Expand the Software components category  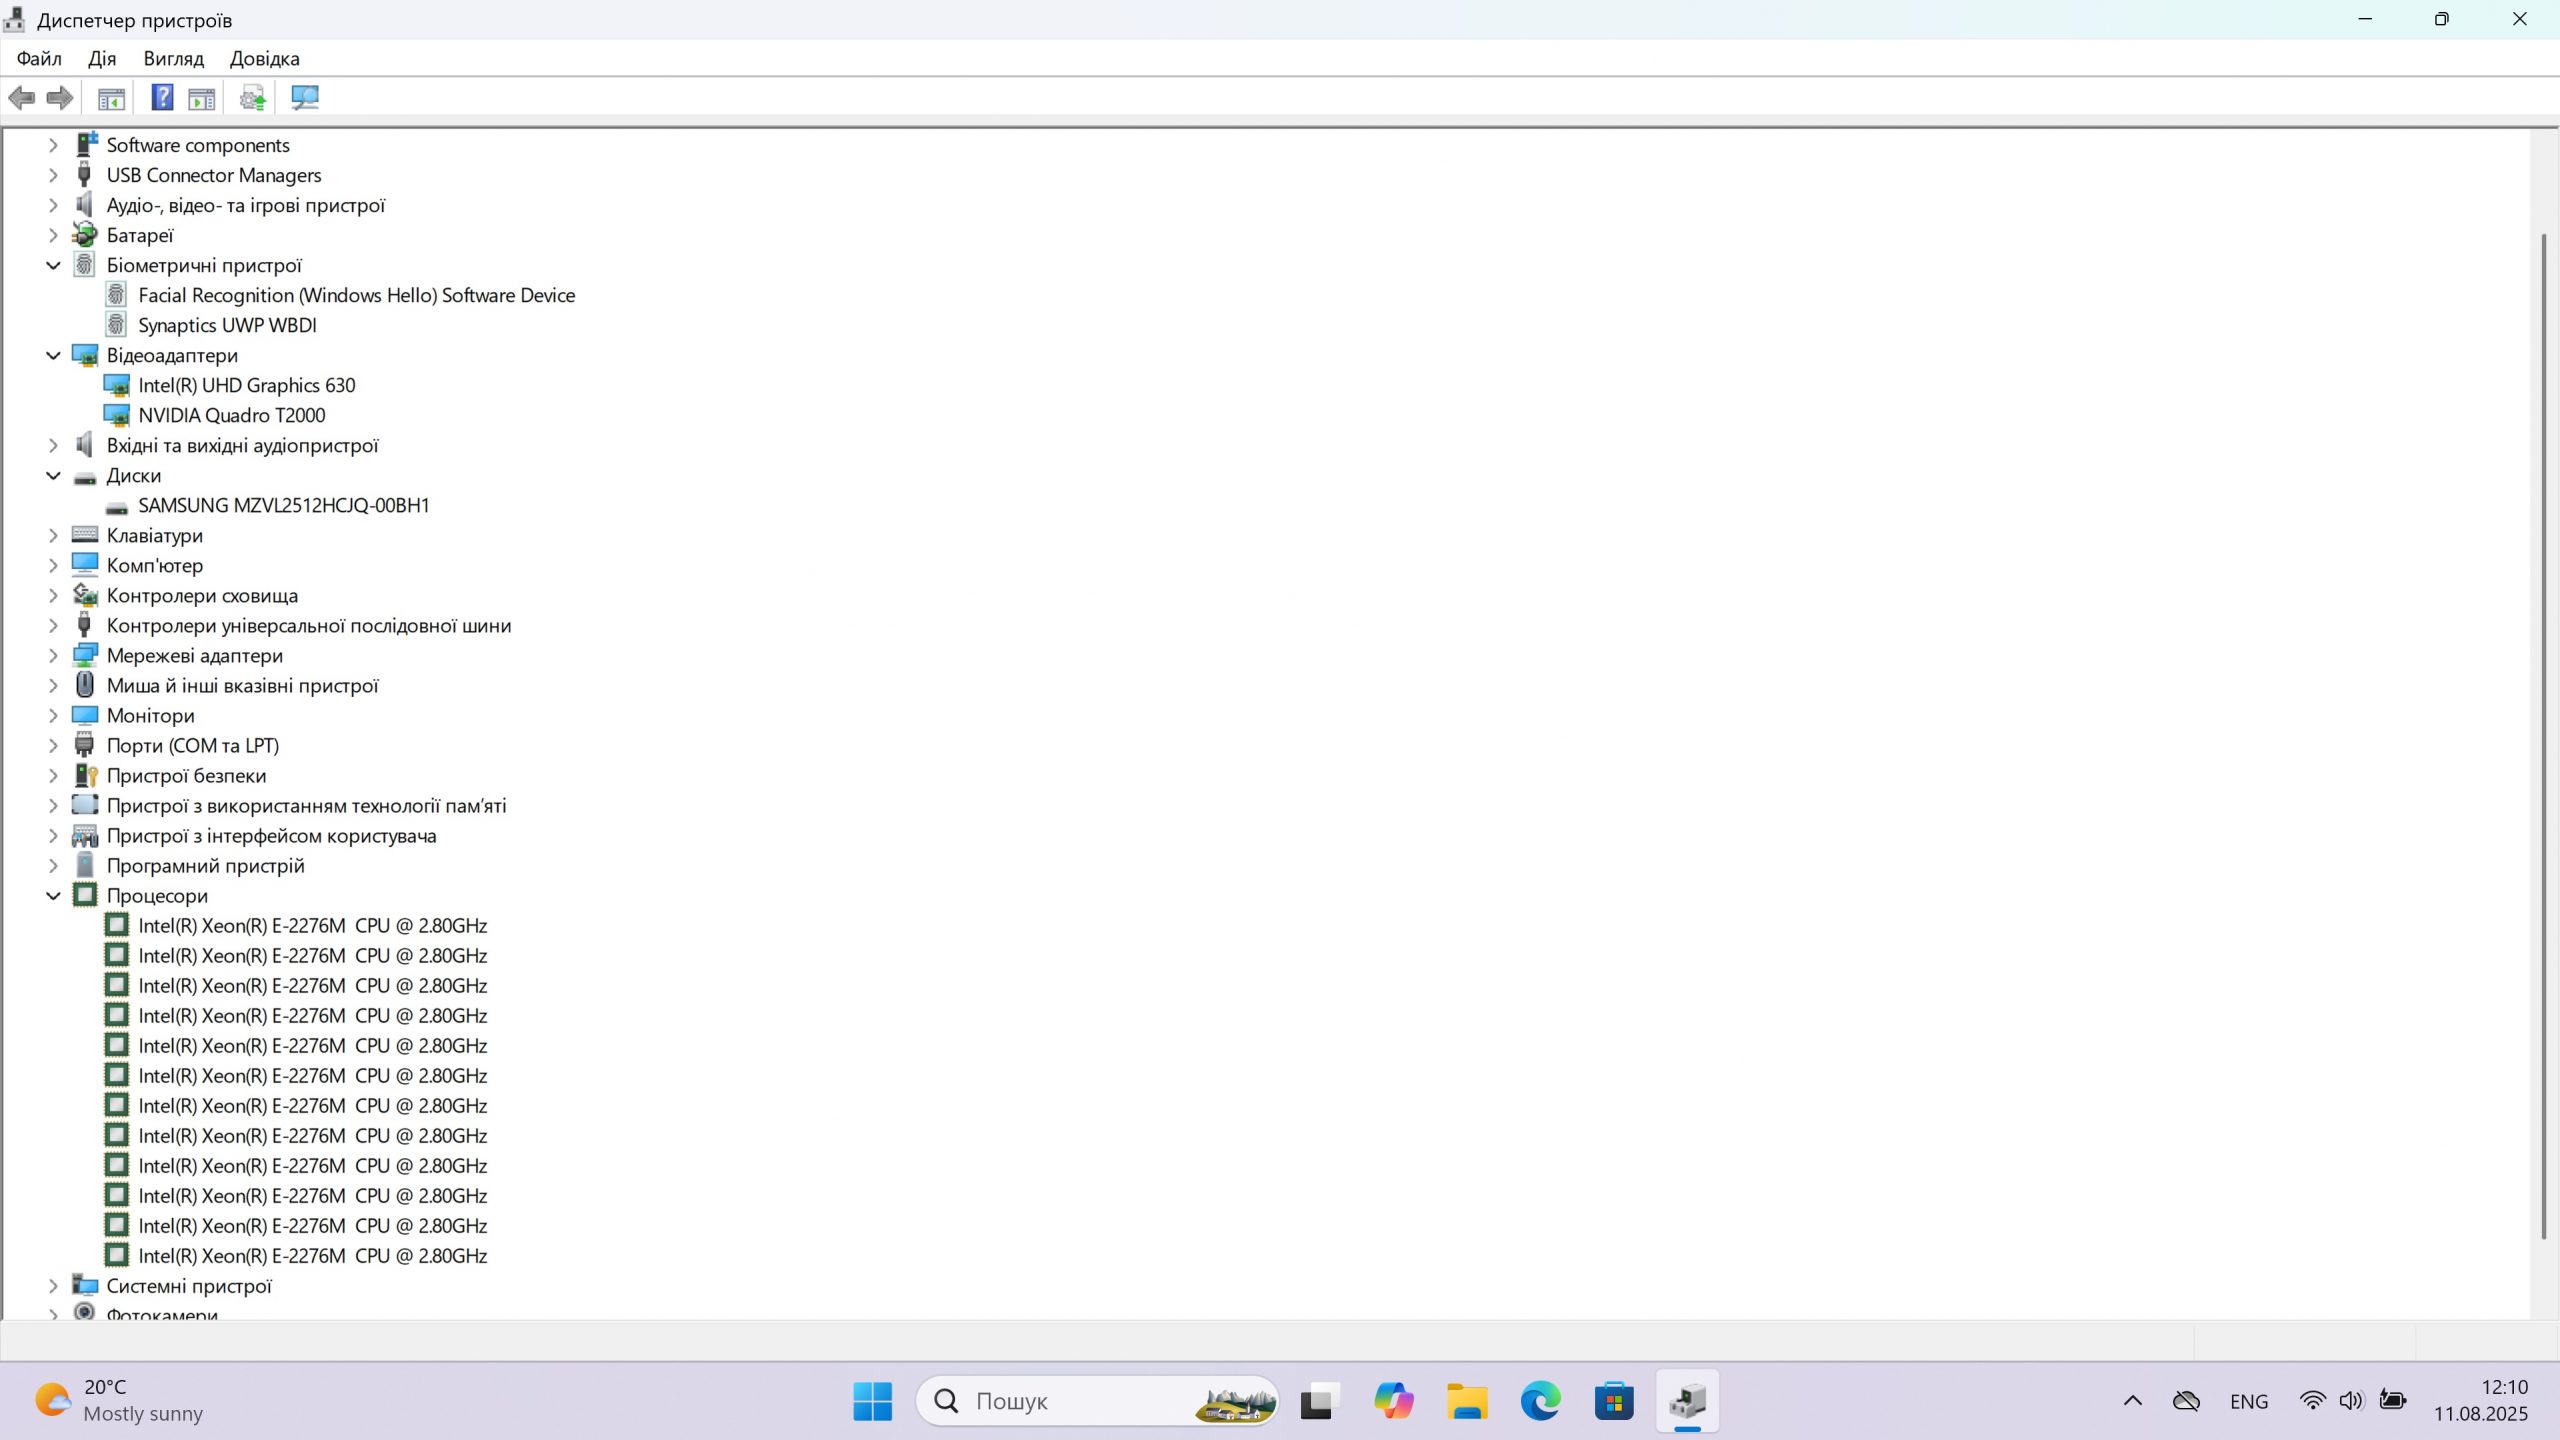point(53,145)
